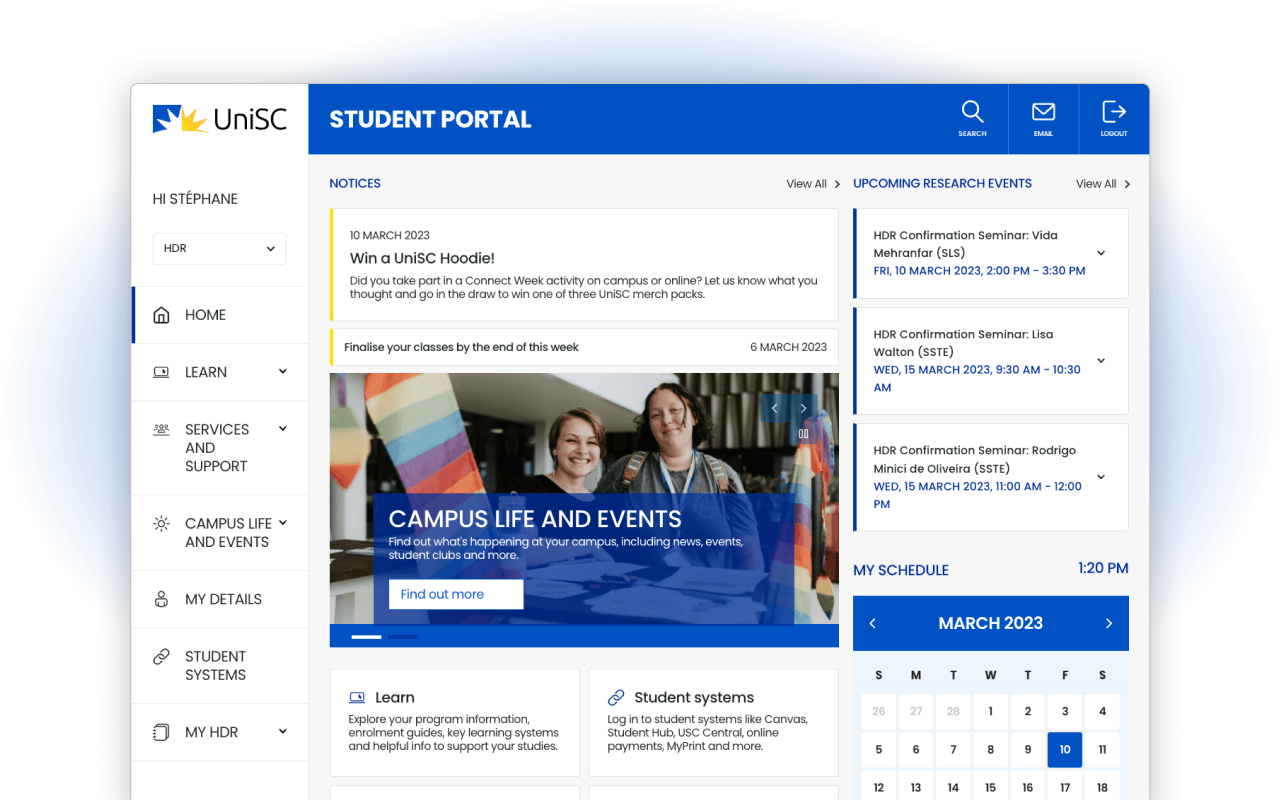Click the laptop icon on Learn card

point(357,697)
